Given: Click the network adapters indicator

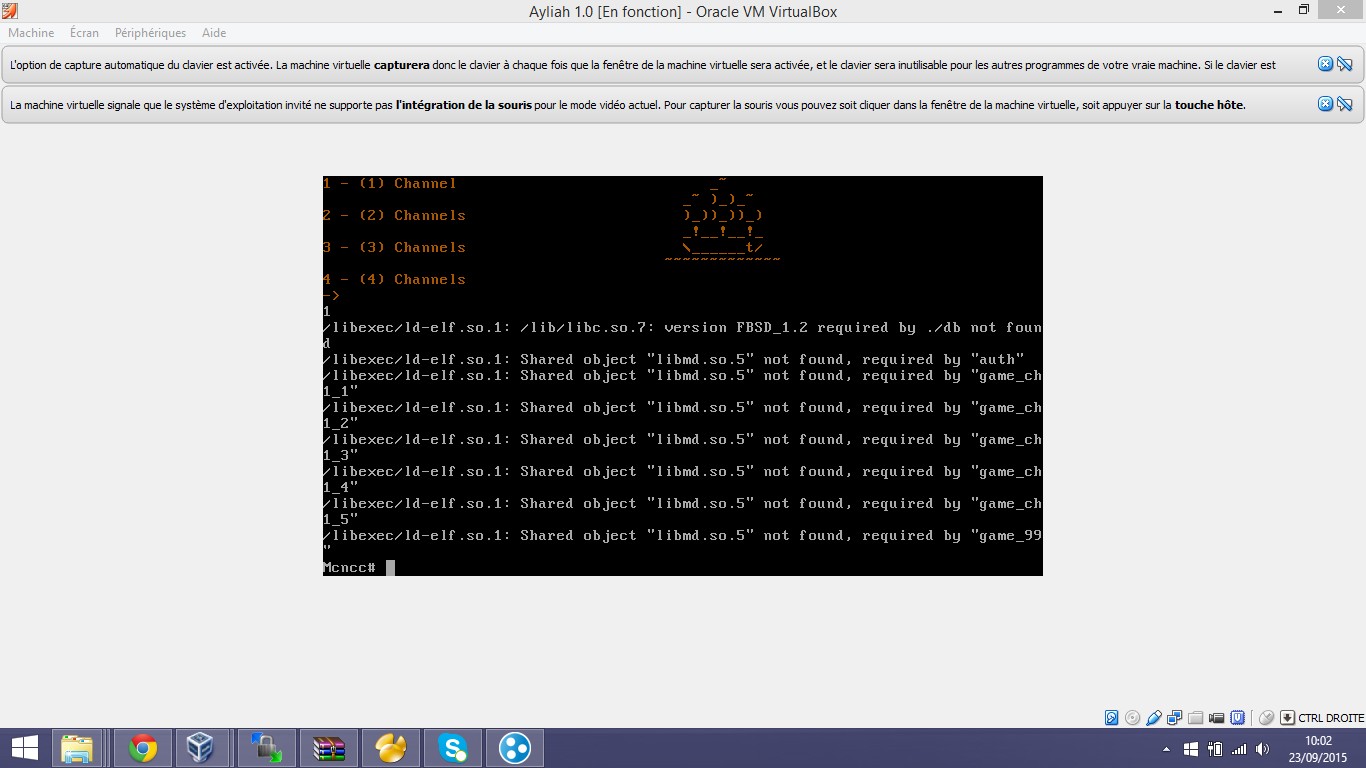Looking at the screenshot, I should click(x=1174, y=718).
